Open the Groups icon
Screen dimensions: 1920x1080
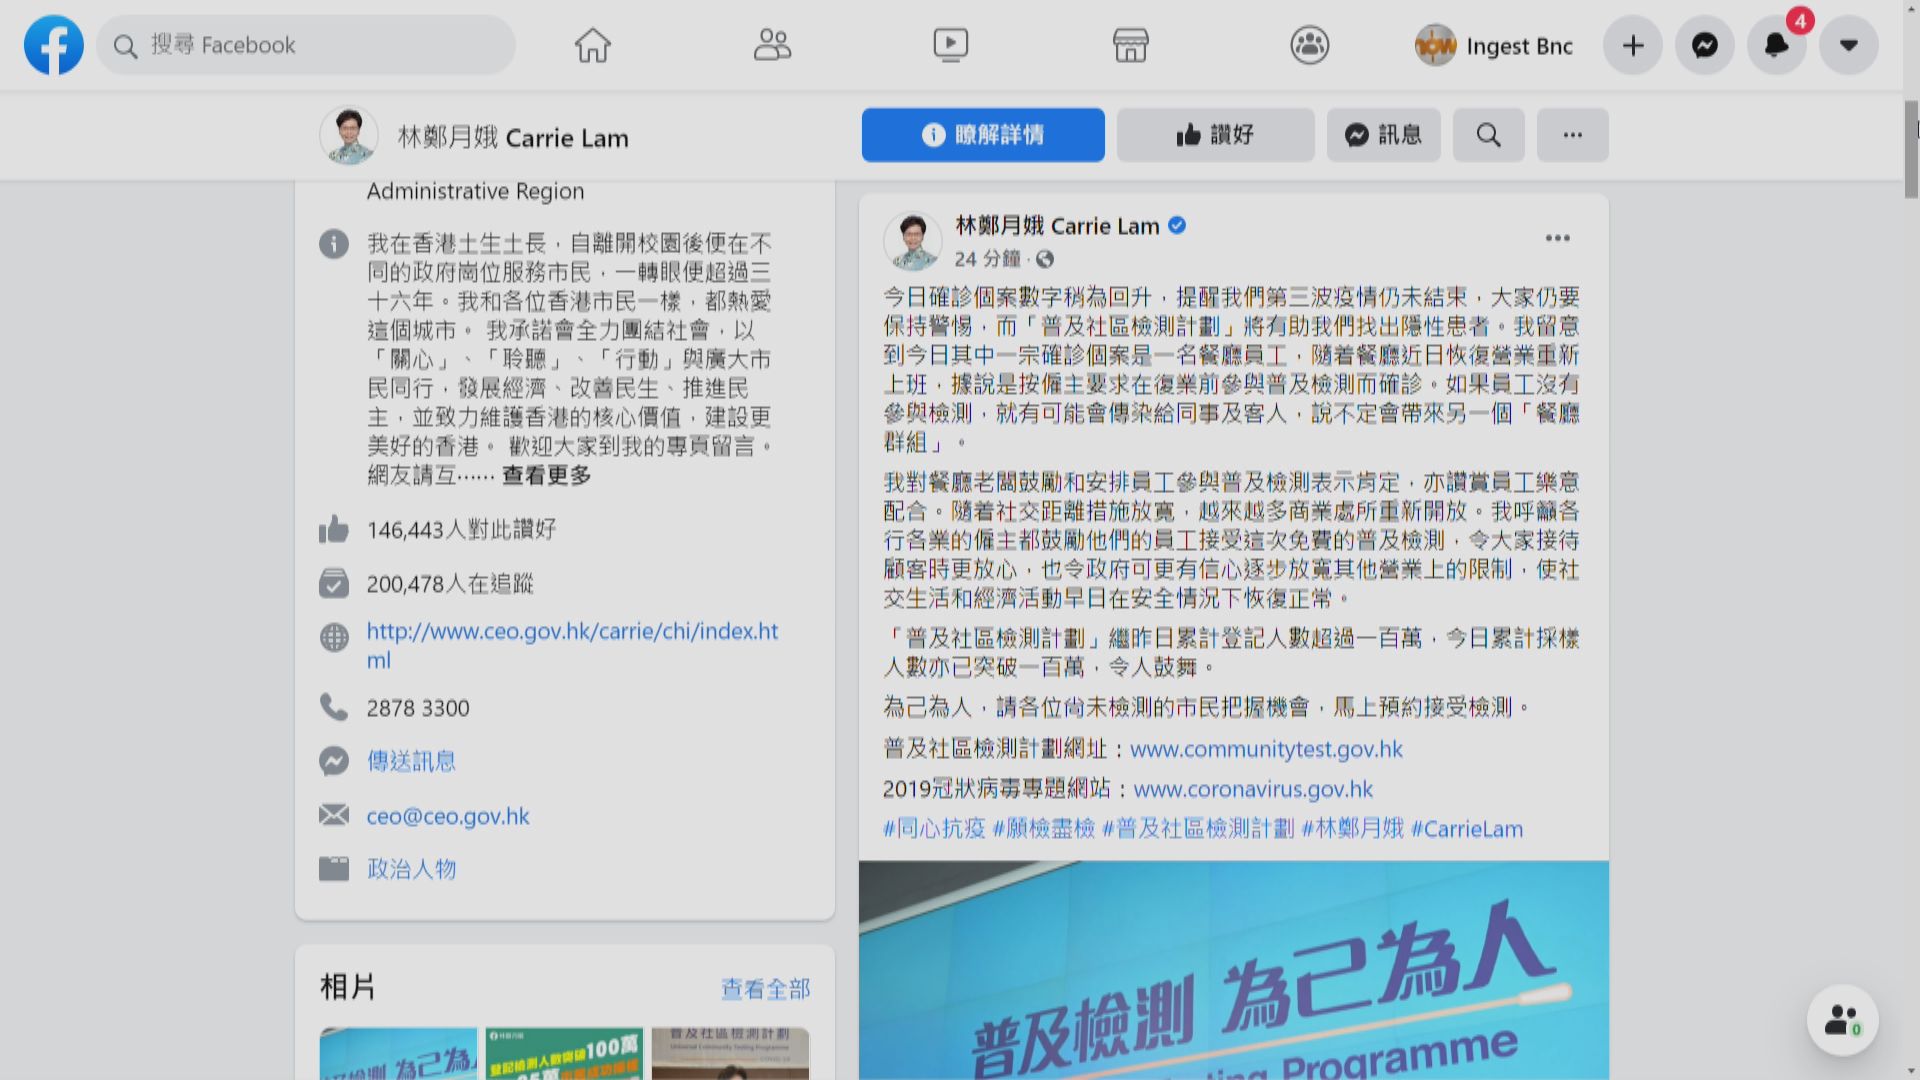[1310, 44]
